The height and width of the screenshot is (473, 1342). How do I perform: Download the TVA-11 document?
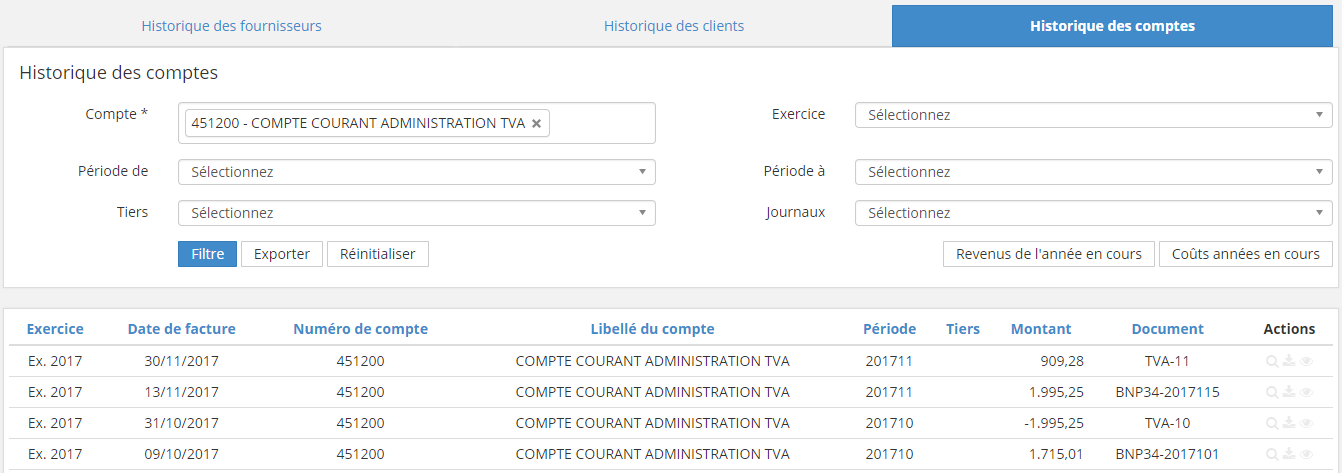1289,362
